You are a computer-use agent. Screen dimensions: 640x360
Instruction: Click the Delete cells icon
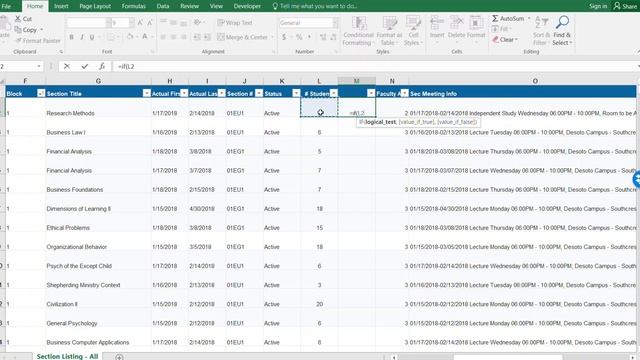[x=456, y=23]
